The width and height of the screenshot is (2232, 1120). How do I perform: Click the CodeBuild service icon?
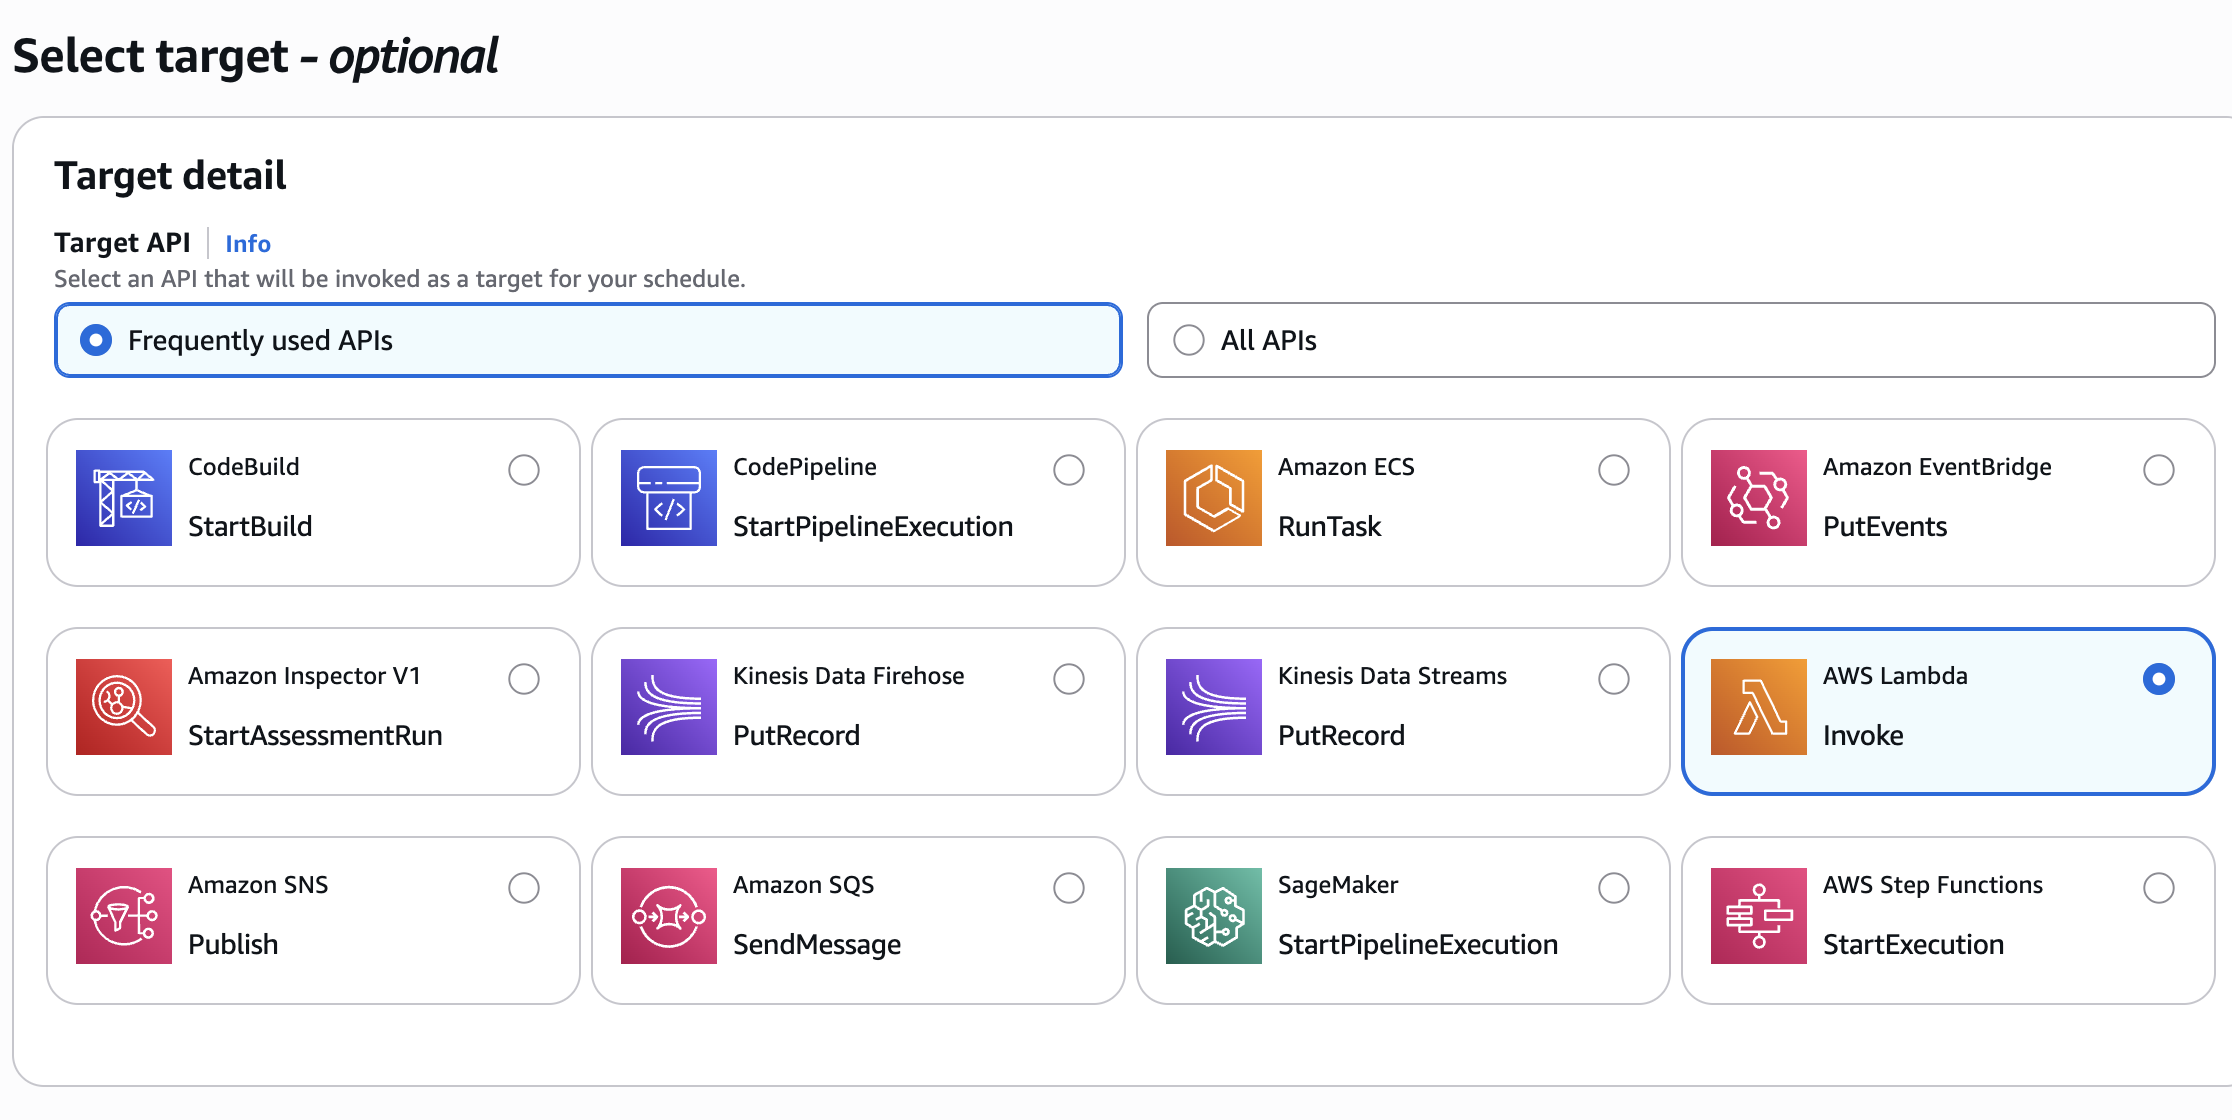coord(123,498)
